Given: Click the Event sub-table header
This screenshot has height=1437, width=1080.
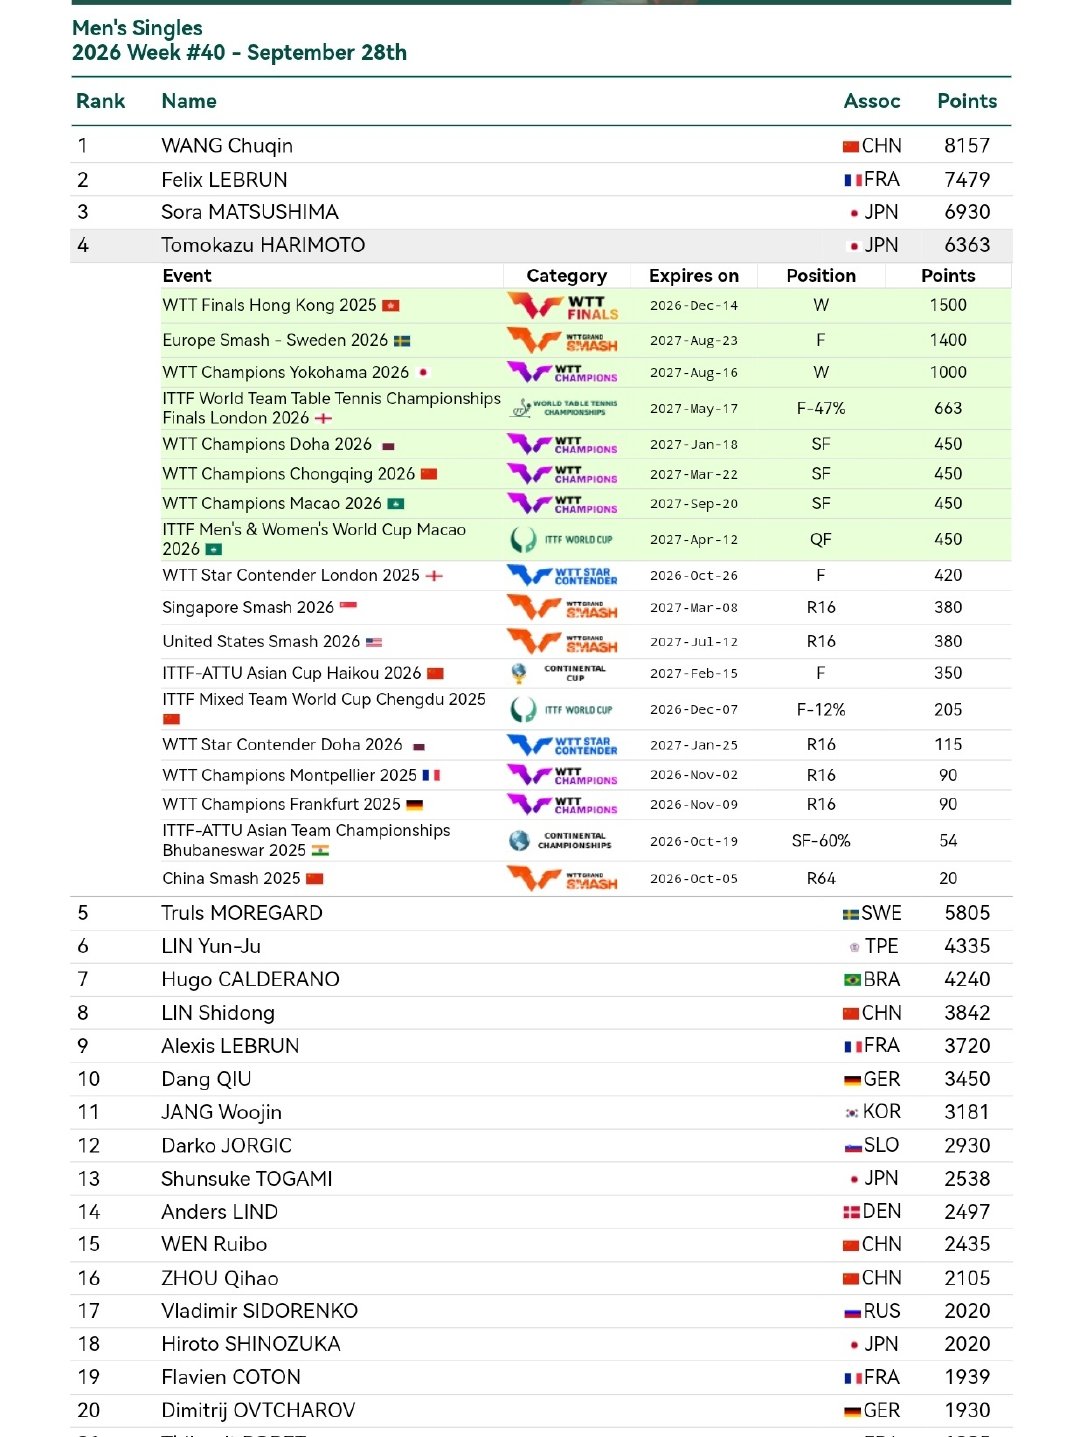Looking at the screenshot, I should [x=187, y=276].
